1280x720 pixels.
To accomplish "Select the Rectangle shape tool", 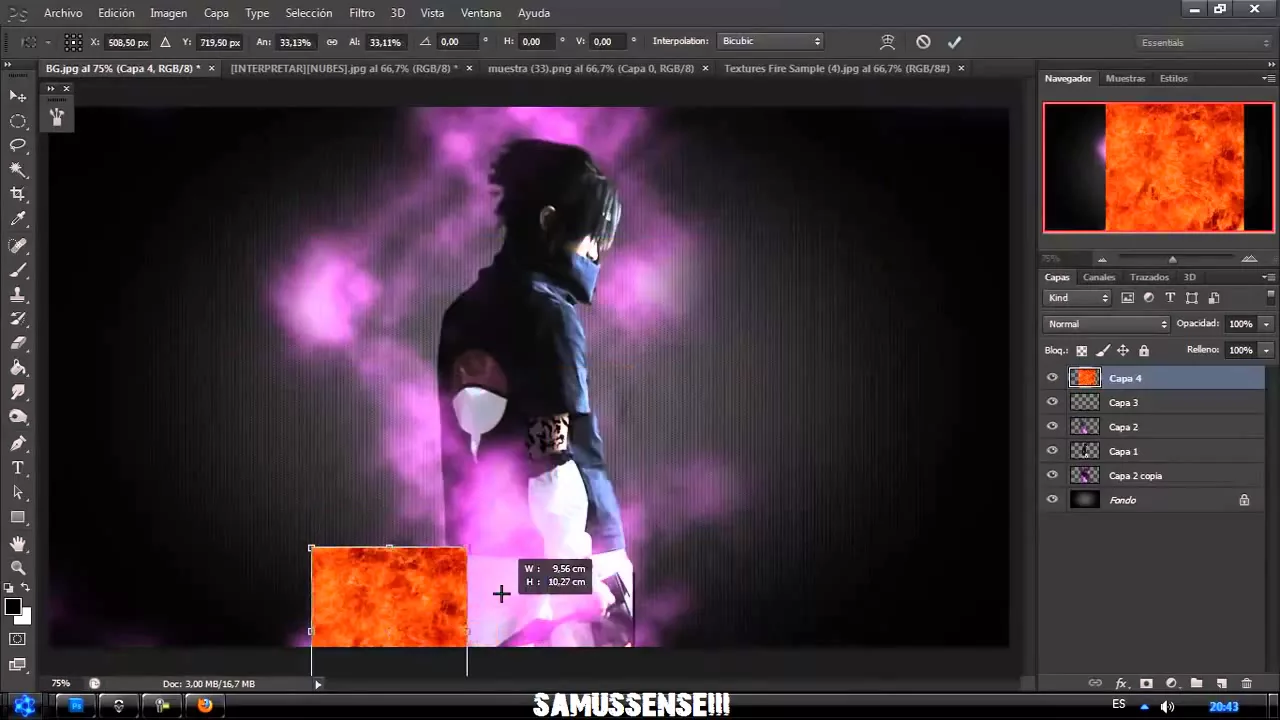I will (x=18, y=517).
